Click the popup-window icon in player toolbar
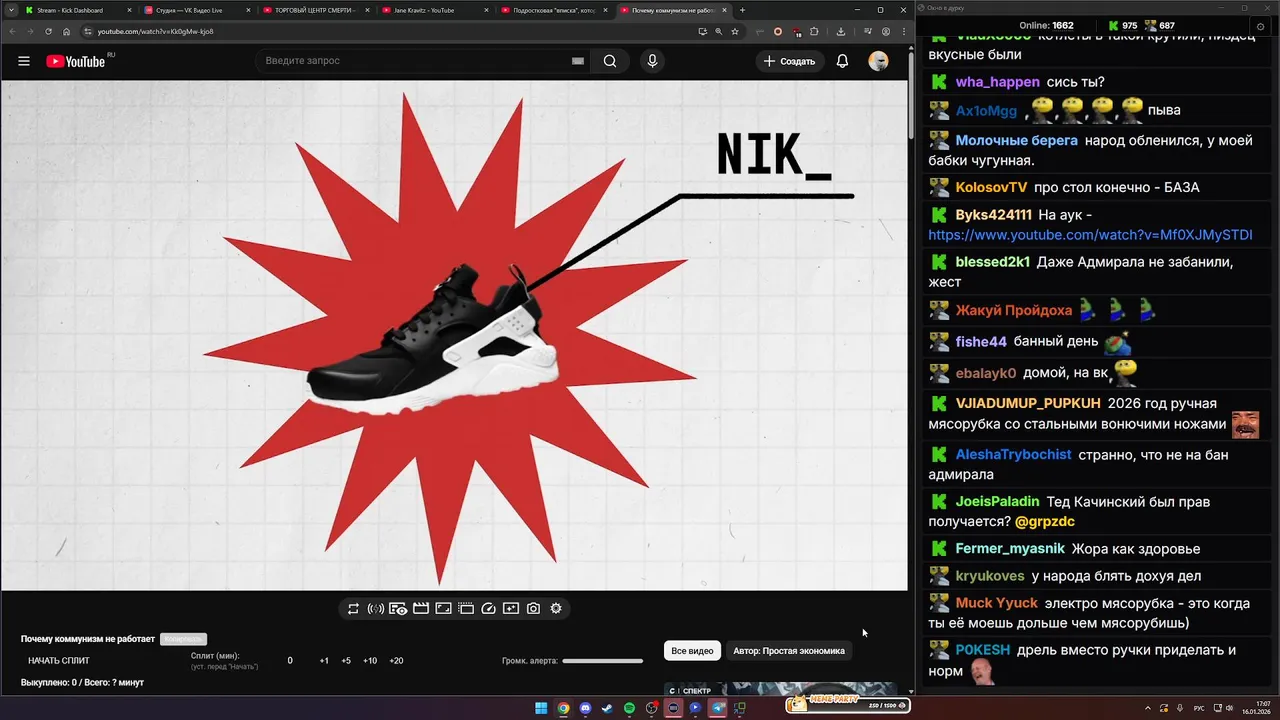Screen dimensions: 1280x720 click(x=466, y=608)
